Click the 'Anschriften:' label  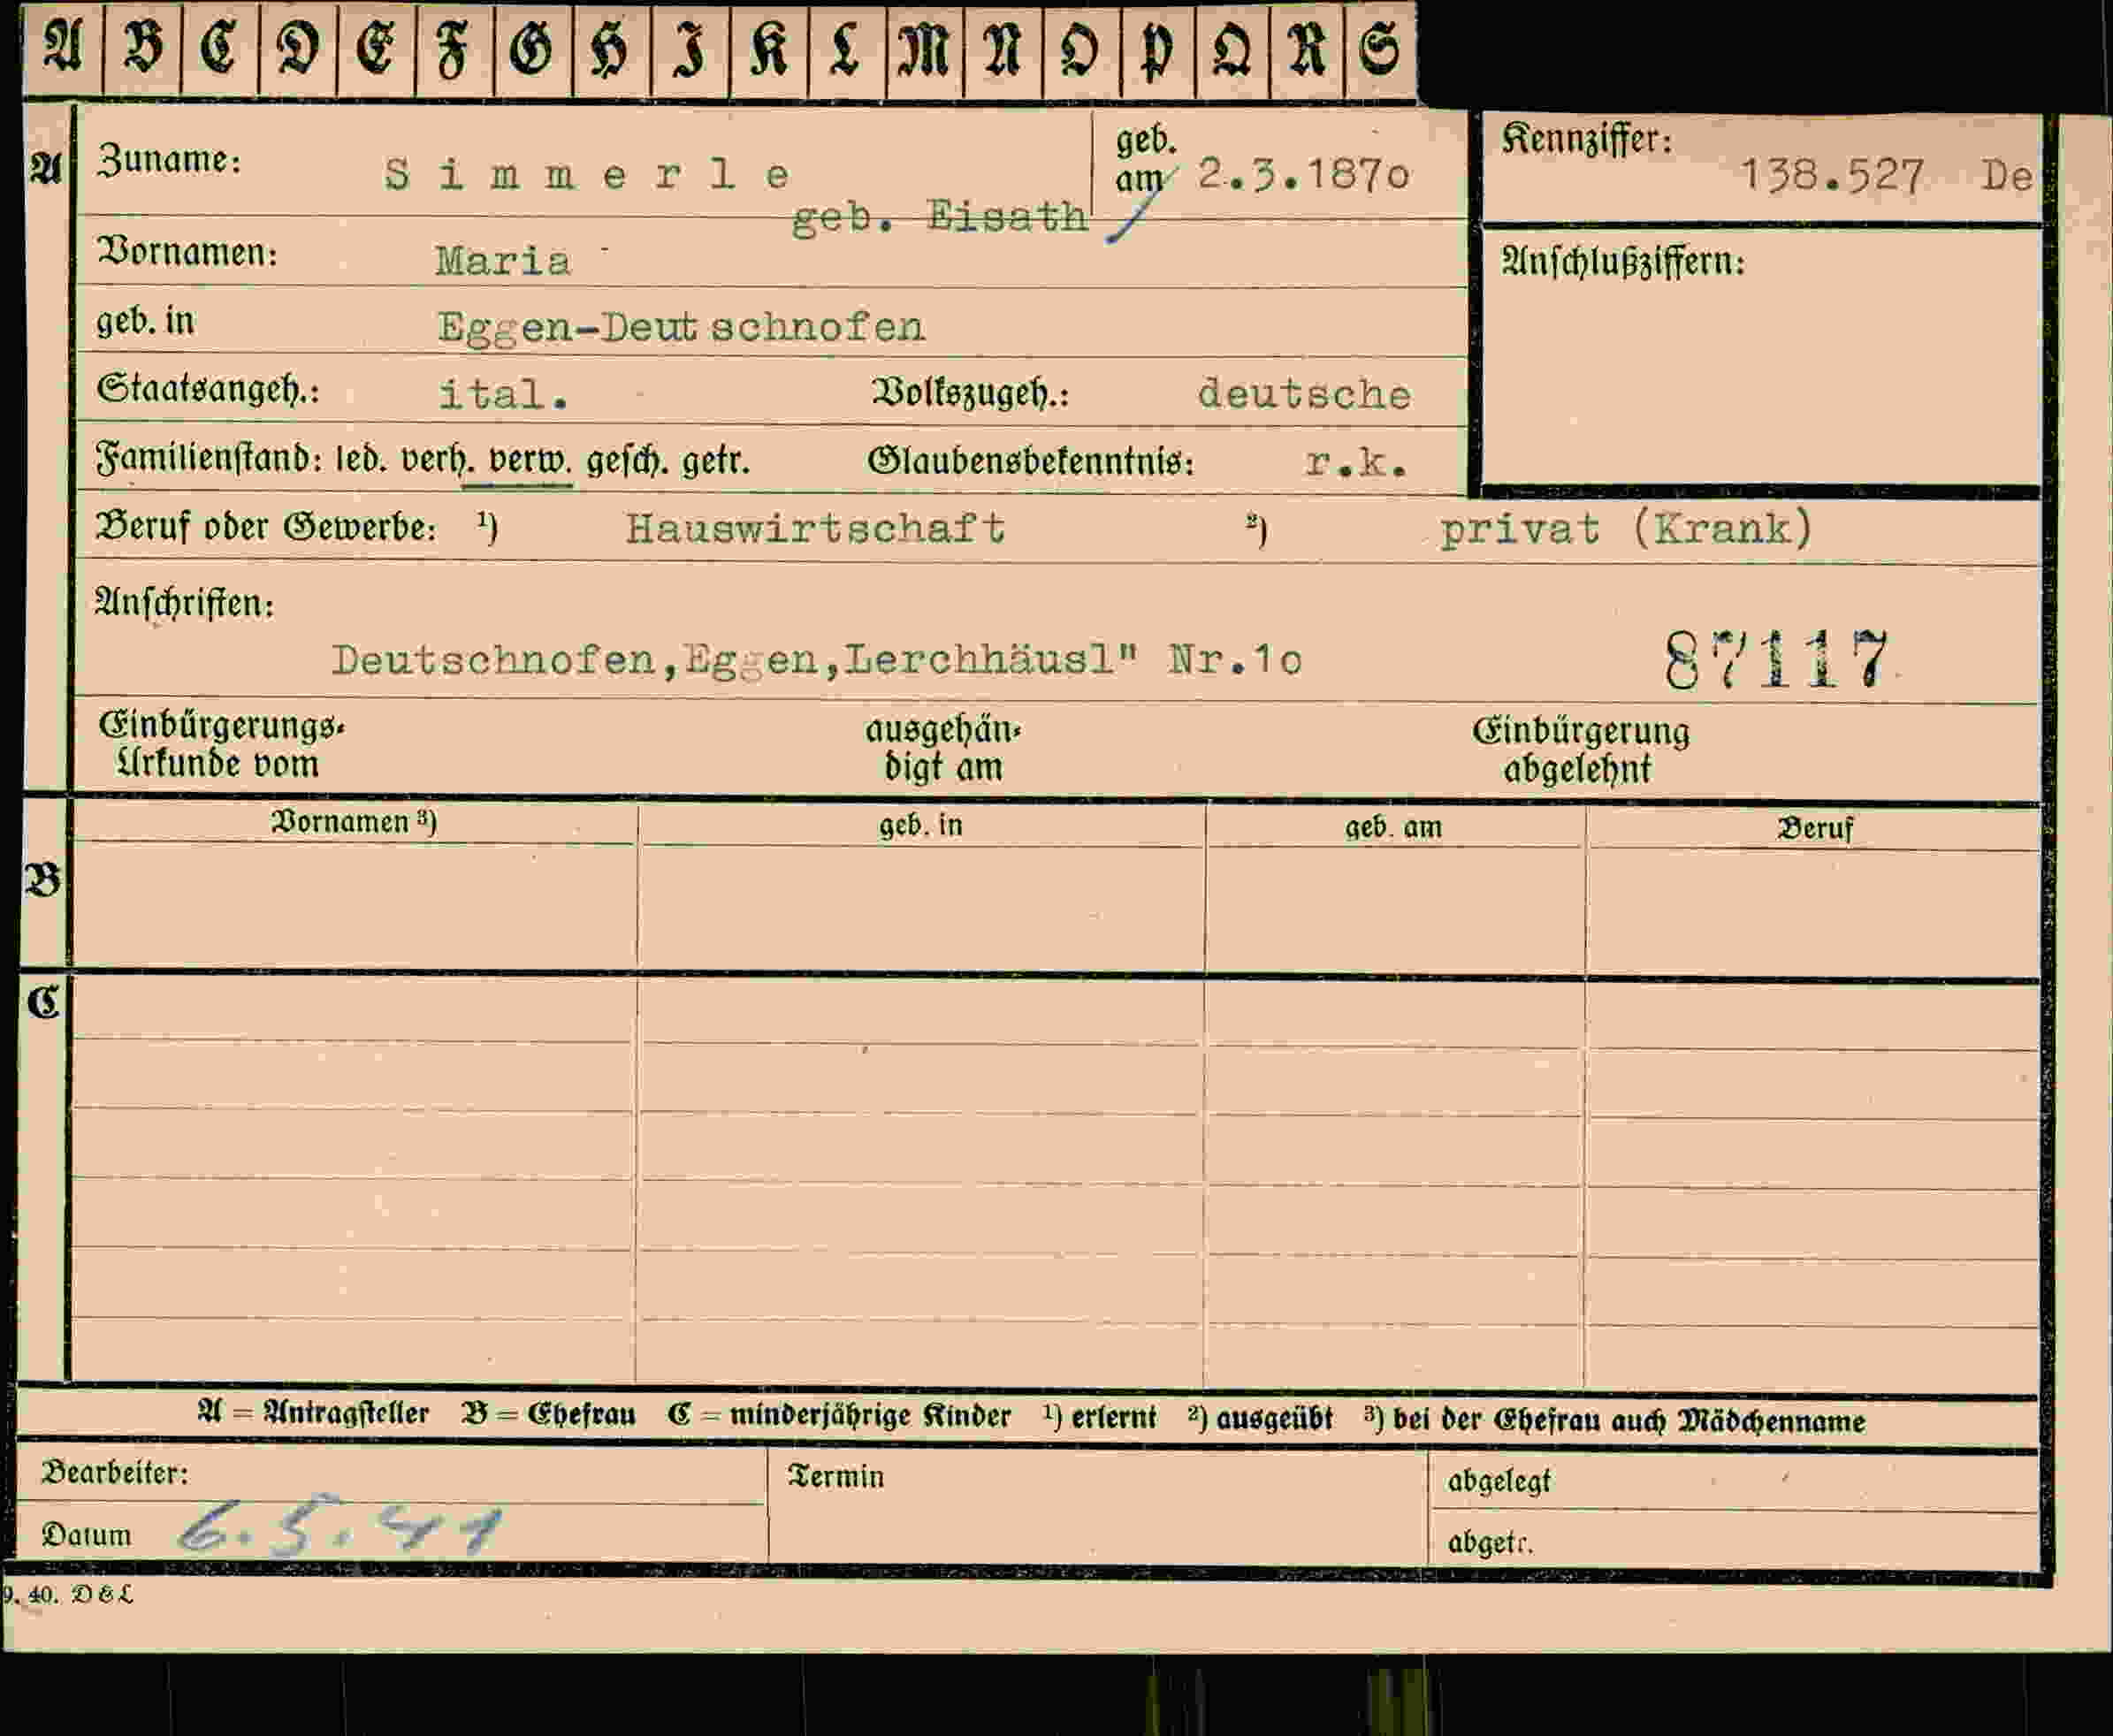point(184,603)
